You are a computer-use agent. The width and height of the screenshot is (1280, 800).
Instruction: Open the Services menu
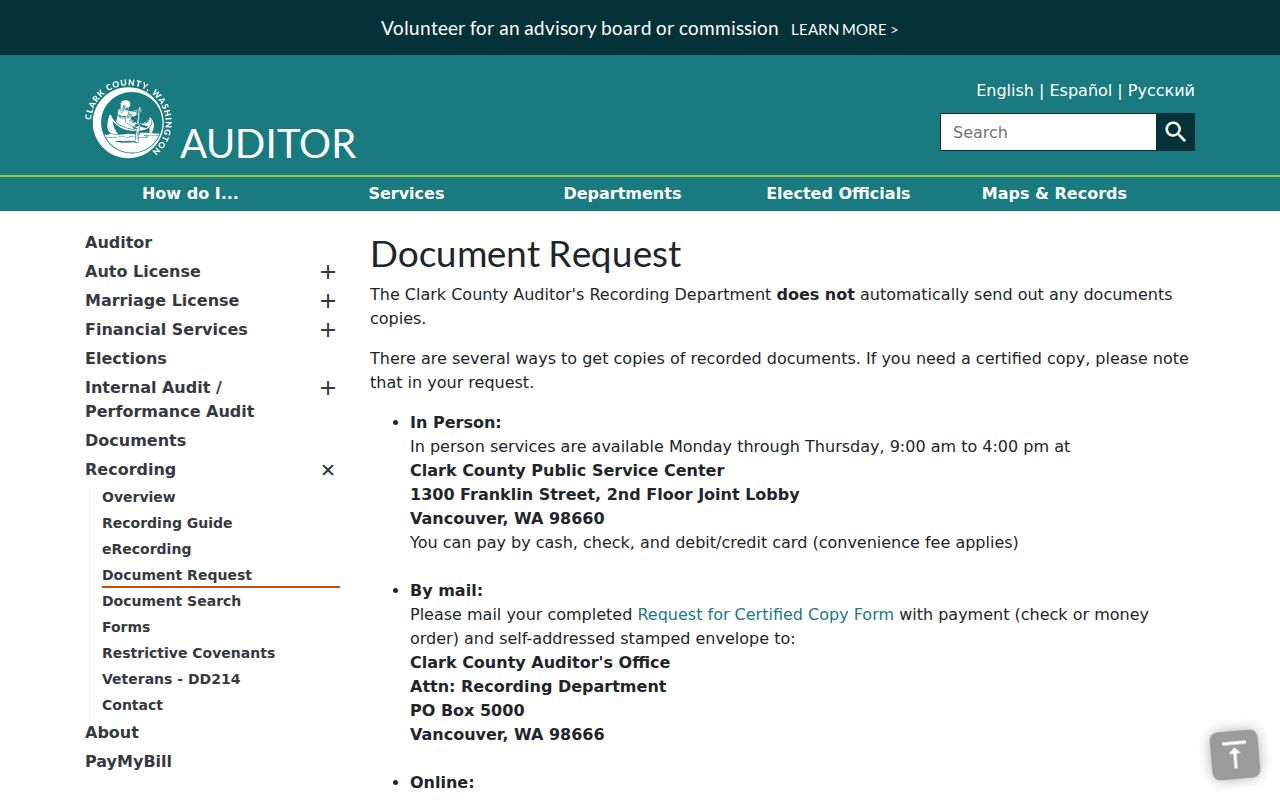[406, 194]
